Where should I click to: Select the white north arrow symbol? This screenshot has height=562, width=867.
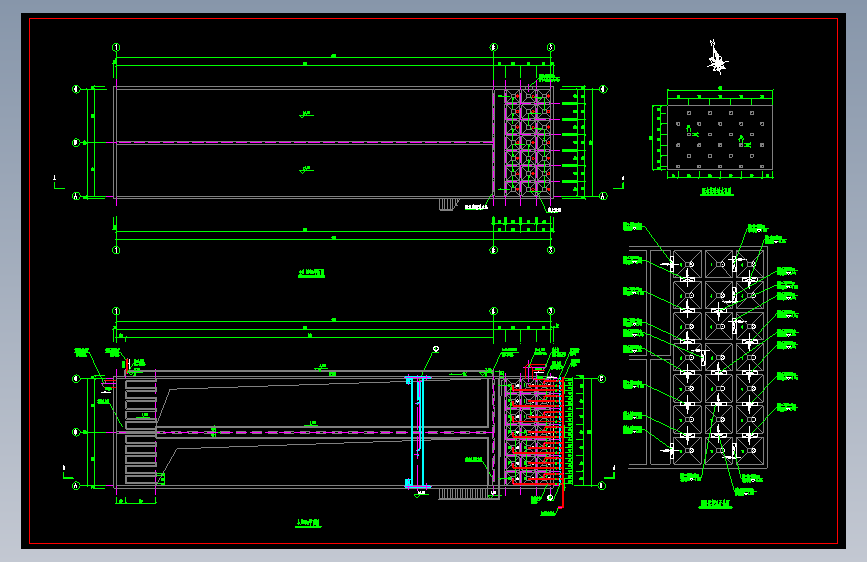pos(717,58)
